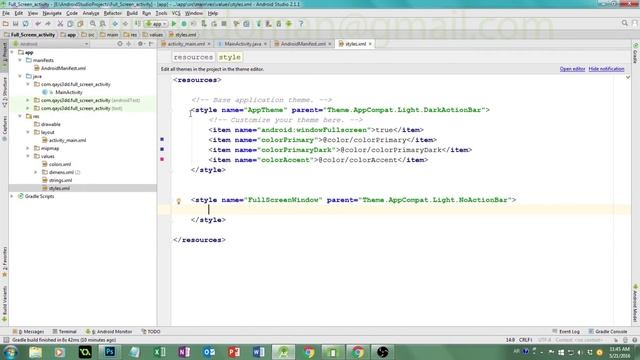Click the Scroll from Source target icon
Screen dimensions: 640x360
(x=120, y=44)
